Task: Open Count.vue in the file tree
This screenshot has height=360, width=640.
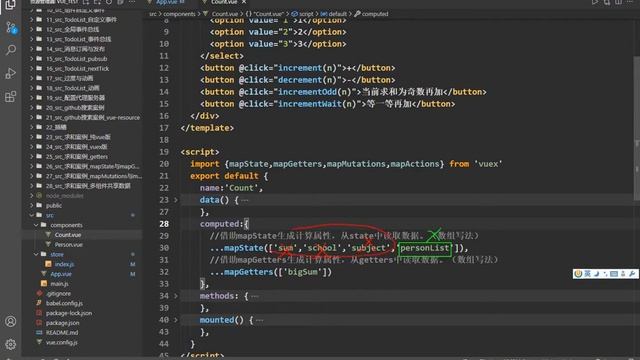Action: [x=68, y=235]
